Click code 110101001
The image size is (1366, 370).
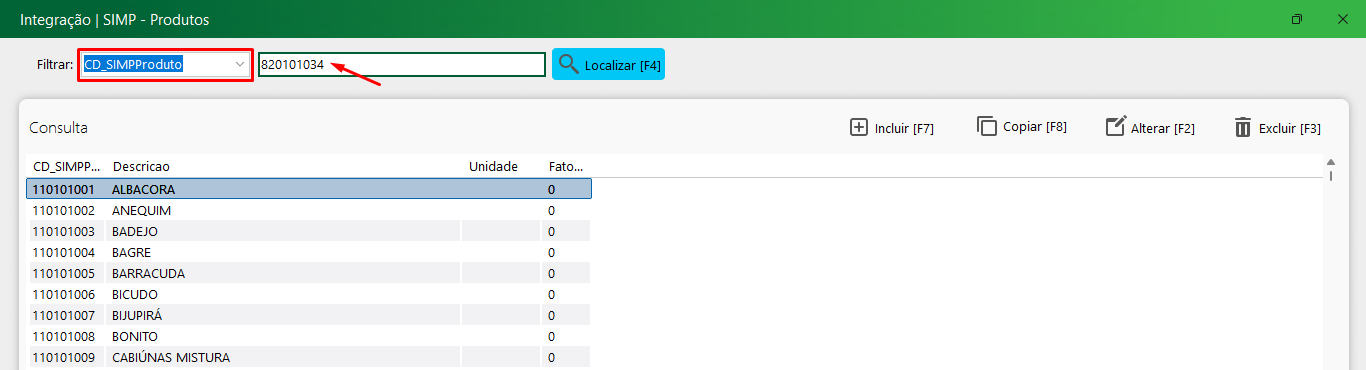tap(63, 189)
